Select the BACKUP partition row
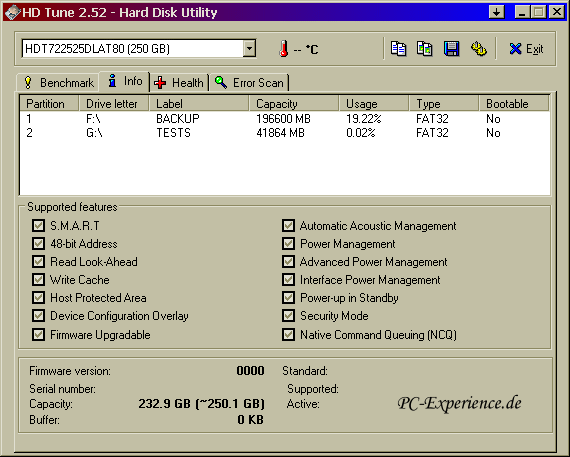This screenshot has height=457, width=570. click(285, 119)
